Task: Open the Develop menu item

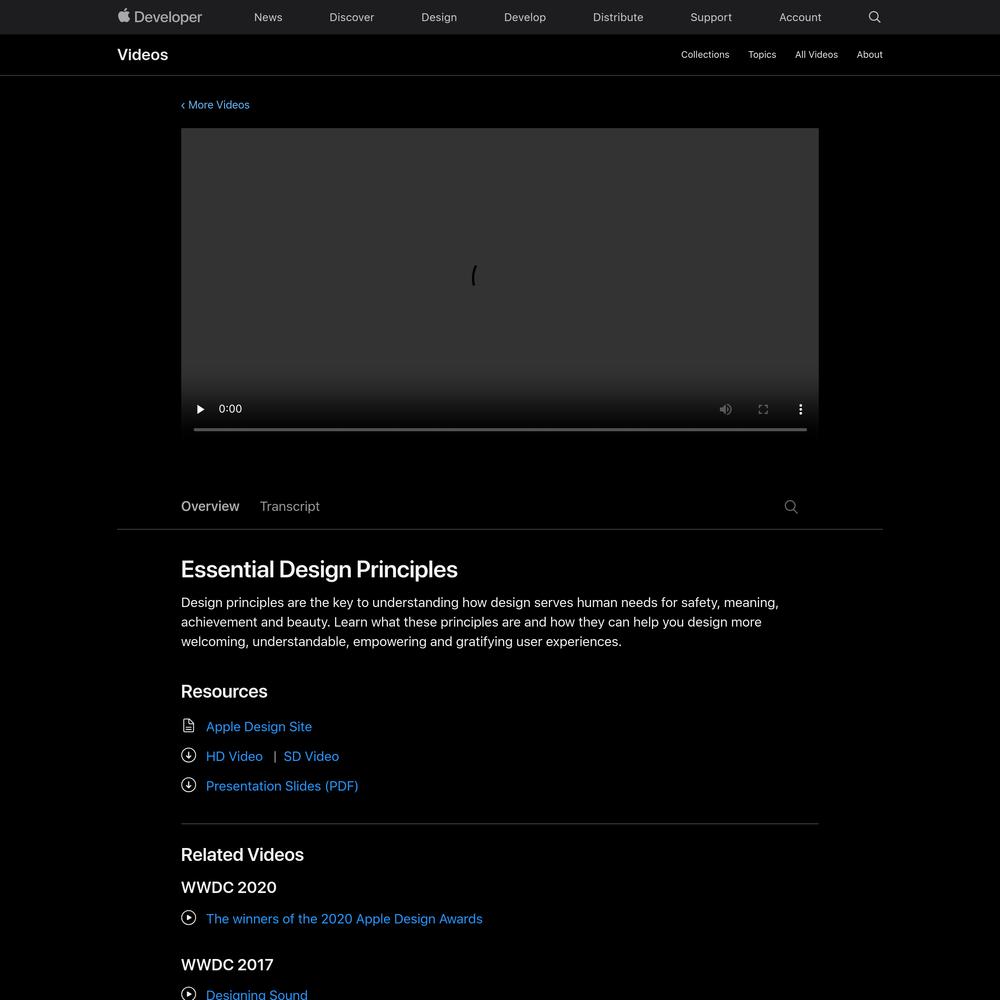Action: click(525, 17)
